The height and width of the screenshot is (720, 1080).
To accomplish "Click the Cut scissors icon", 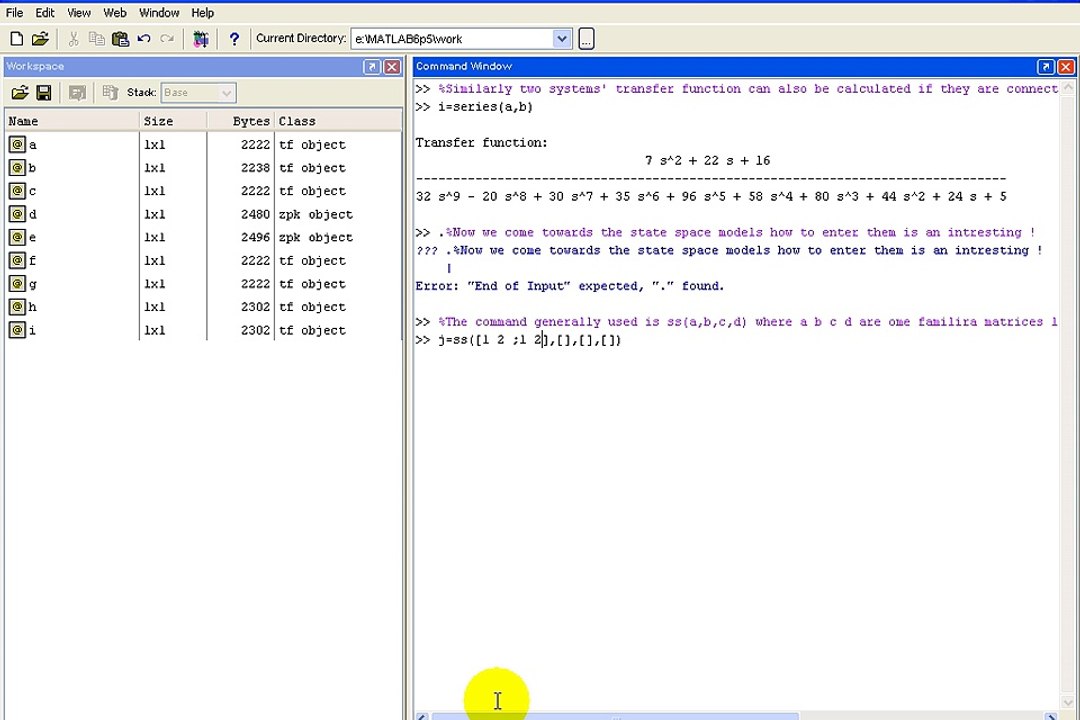I will (74, 39).
